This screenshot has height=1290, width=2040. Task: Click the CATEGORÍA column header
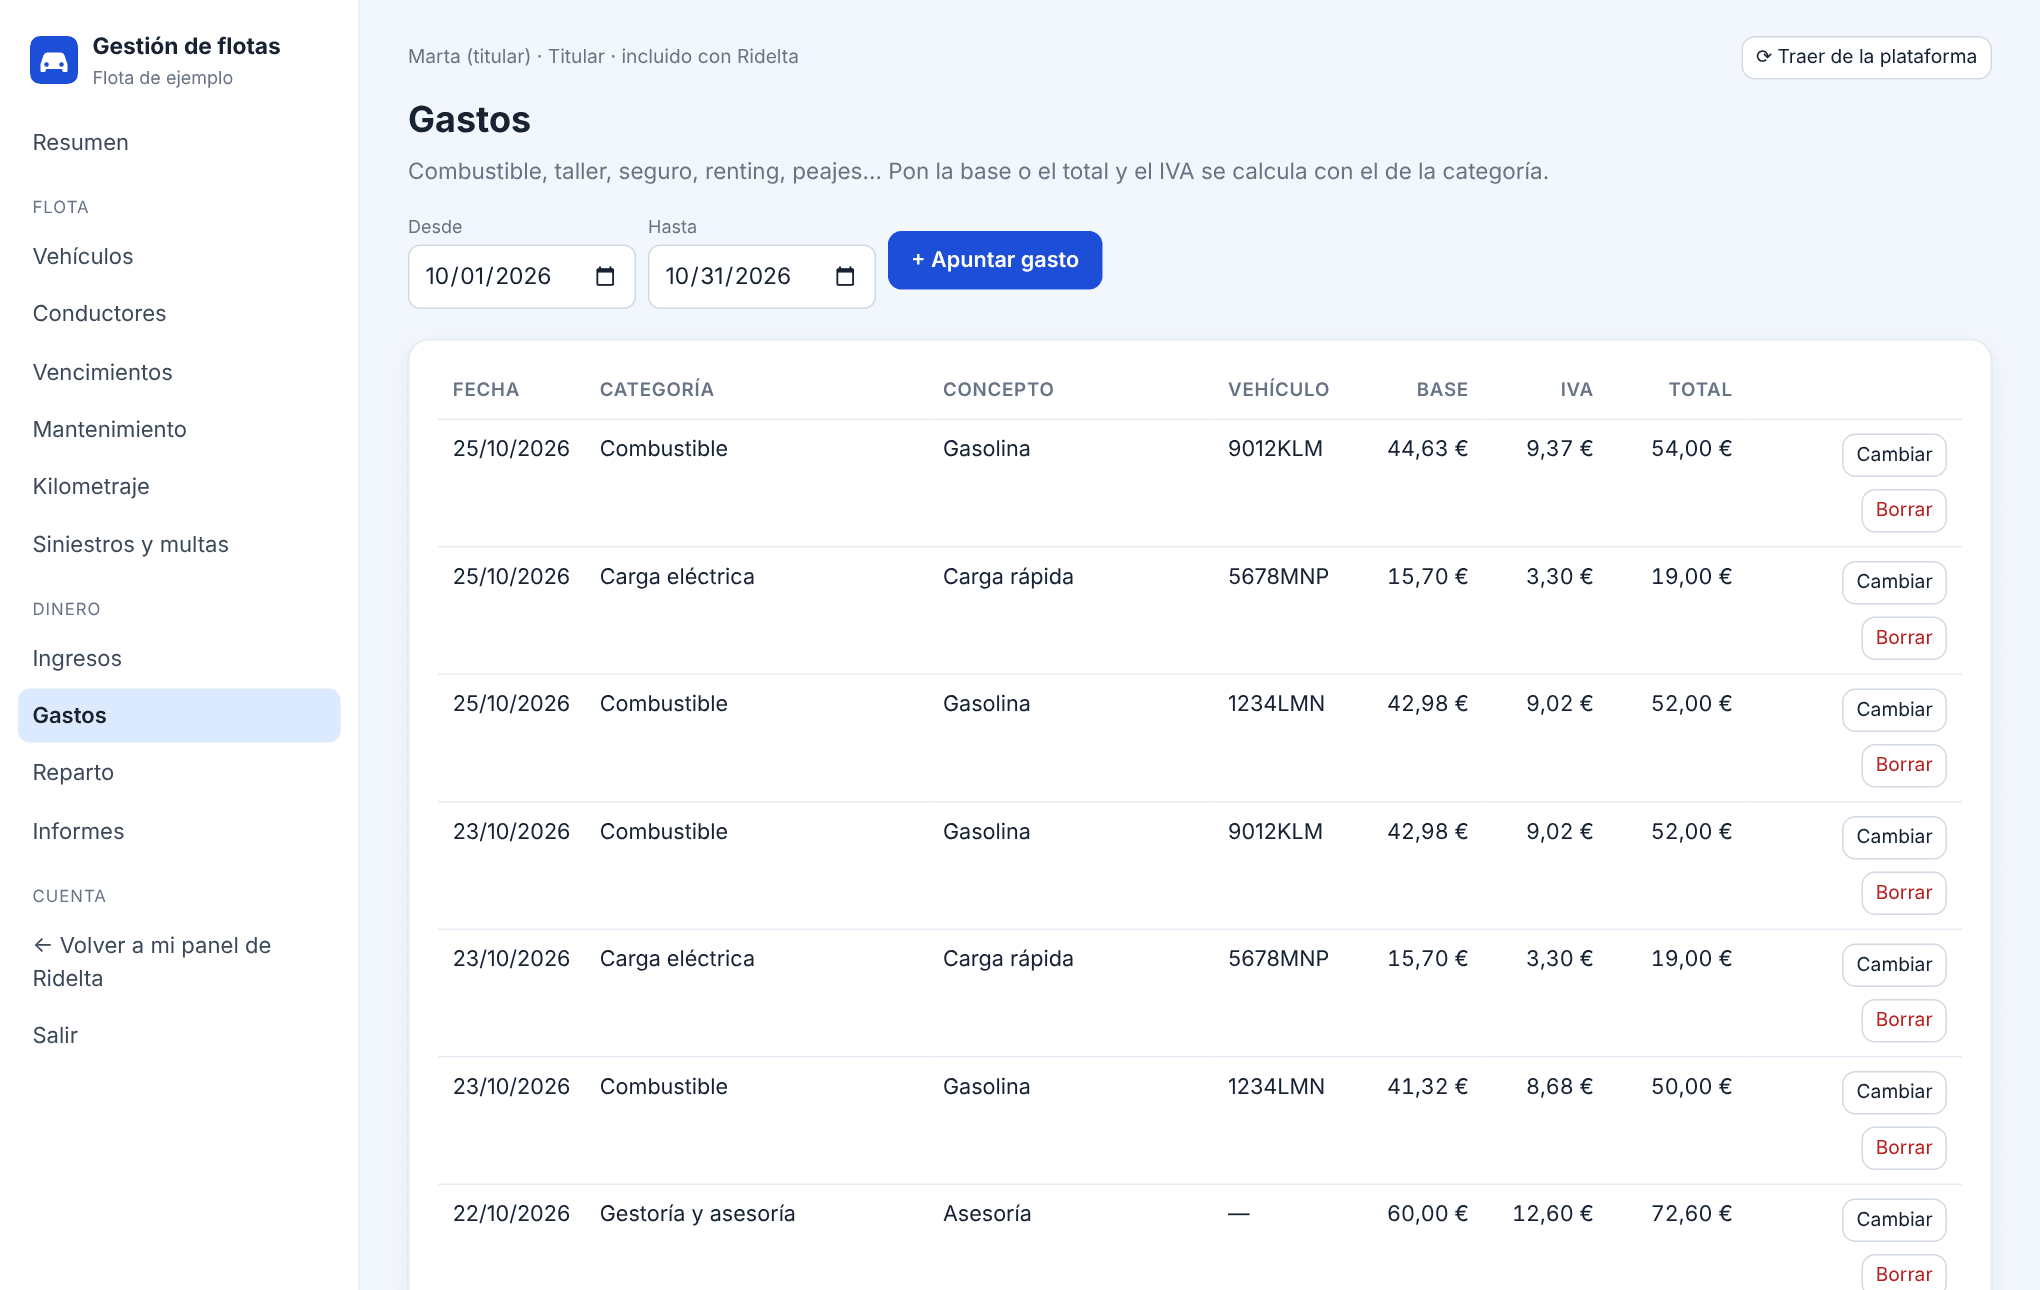(x=657, y=390)
